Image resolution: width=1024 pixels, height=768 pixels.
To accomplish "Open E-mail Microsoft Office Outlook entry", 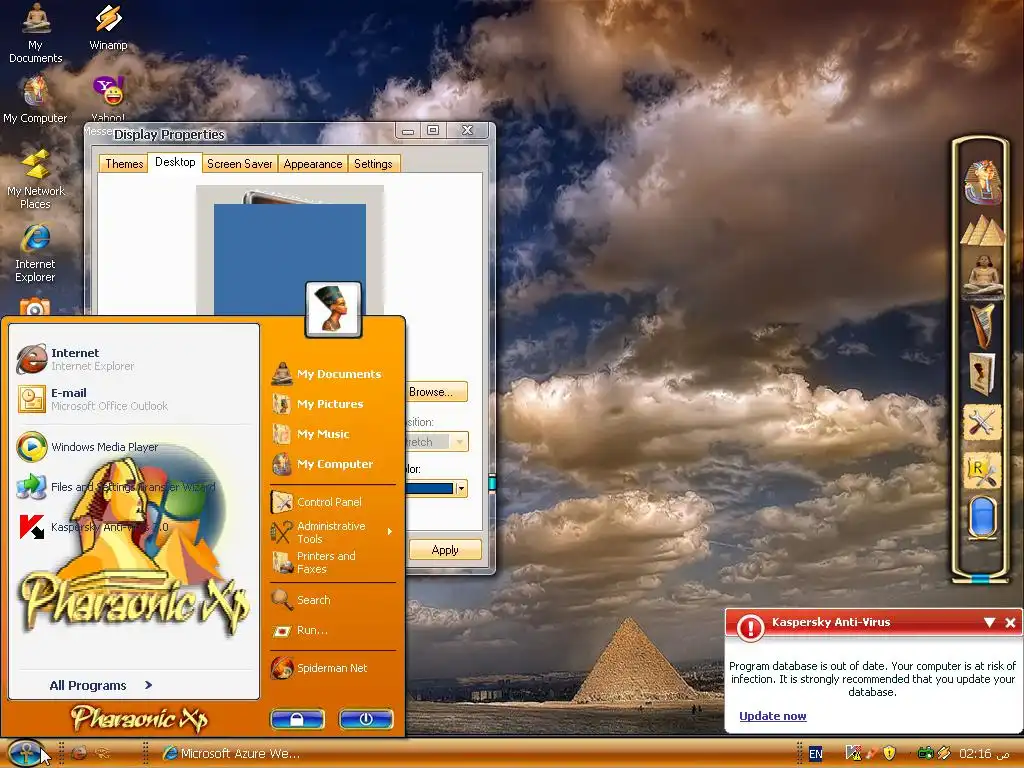I will click(133, 399).
